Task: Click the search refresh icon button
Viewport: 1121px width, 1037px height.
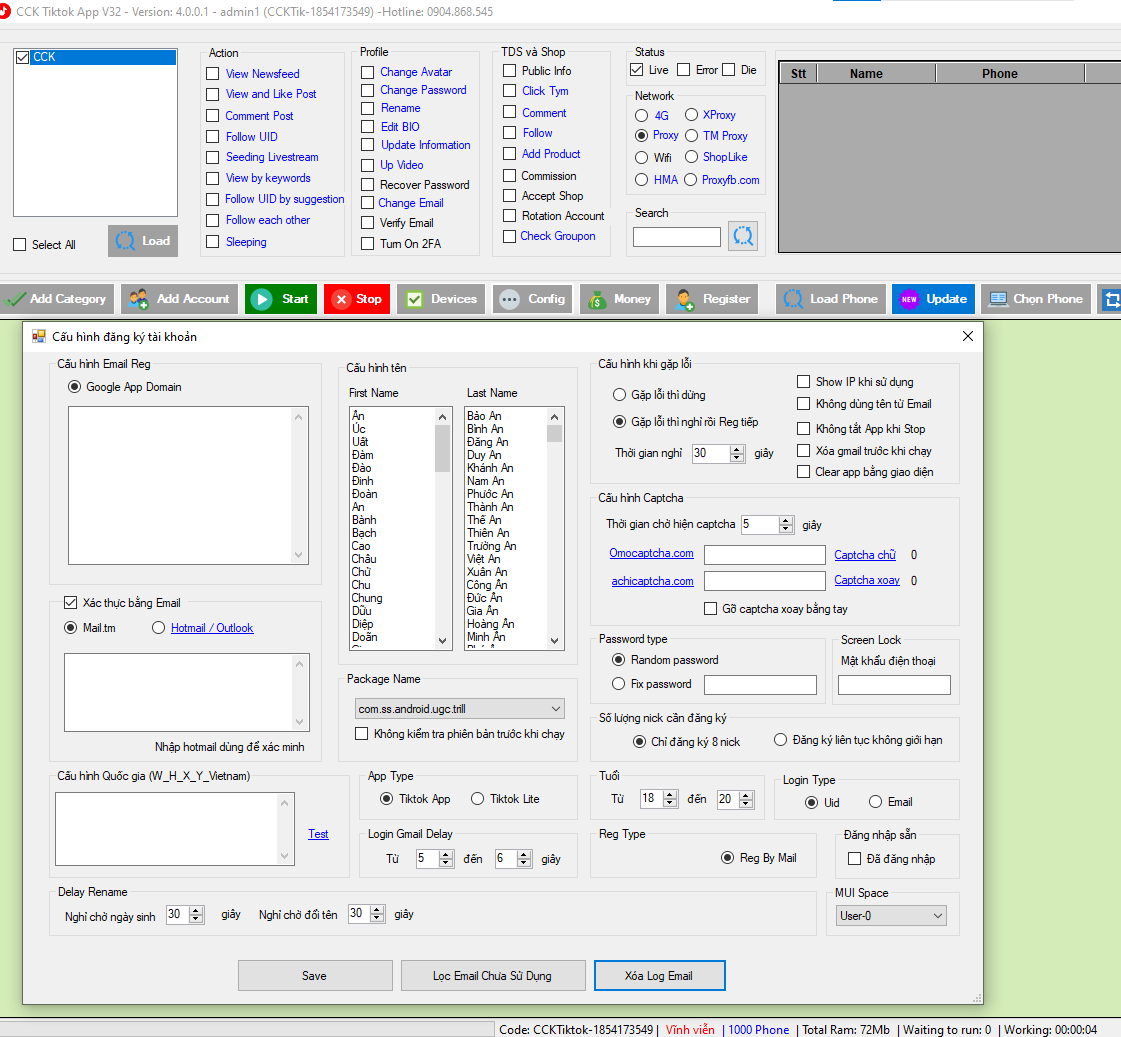Action: coord(743,236)
